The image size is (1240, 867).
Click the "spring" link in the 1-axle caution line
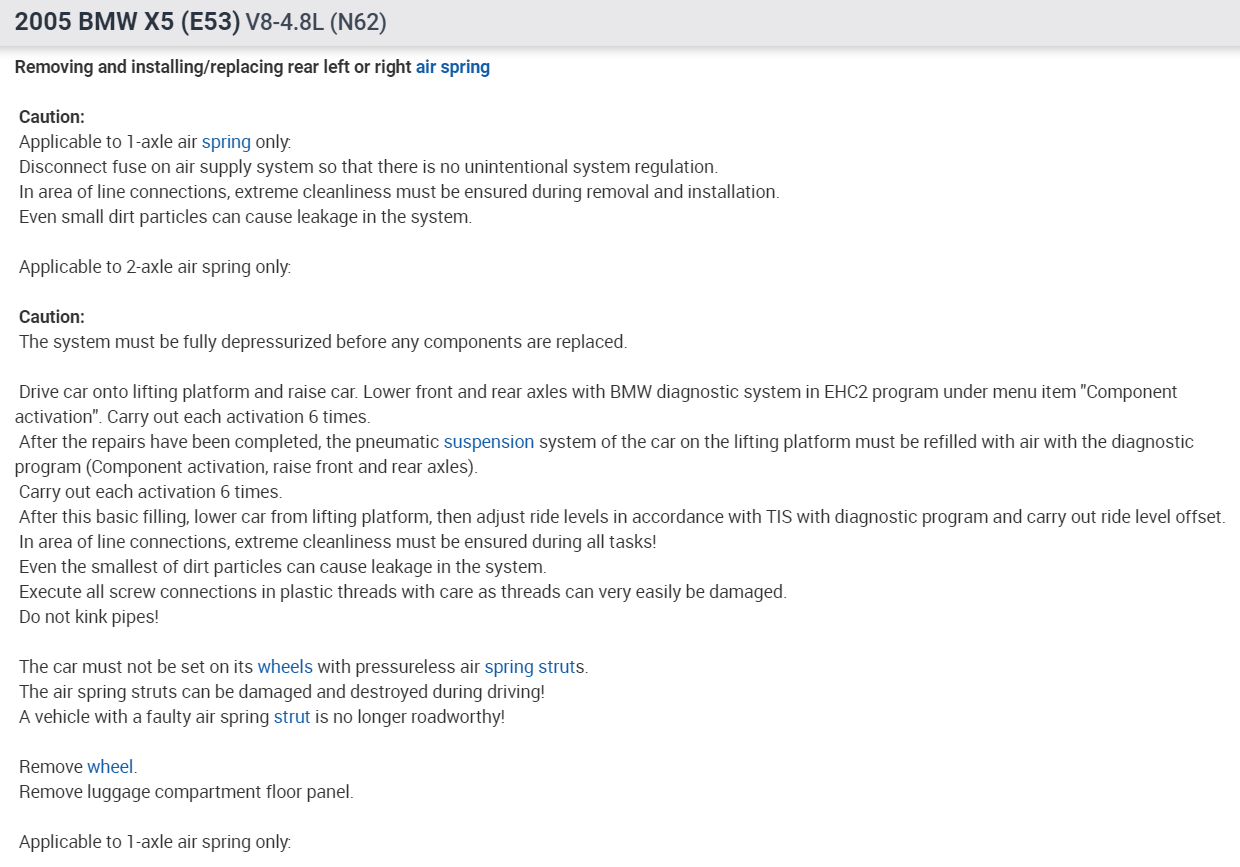(x=226, y=142)
